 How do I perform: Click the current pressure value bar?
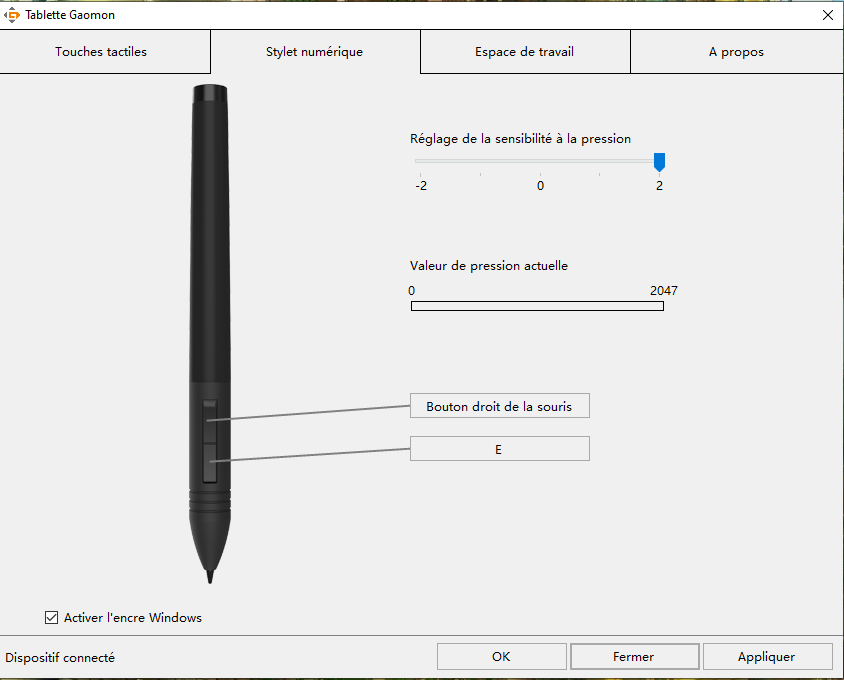pos(537,306)
